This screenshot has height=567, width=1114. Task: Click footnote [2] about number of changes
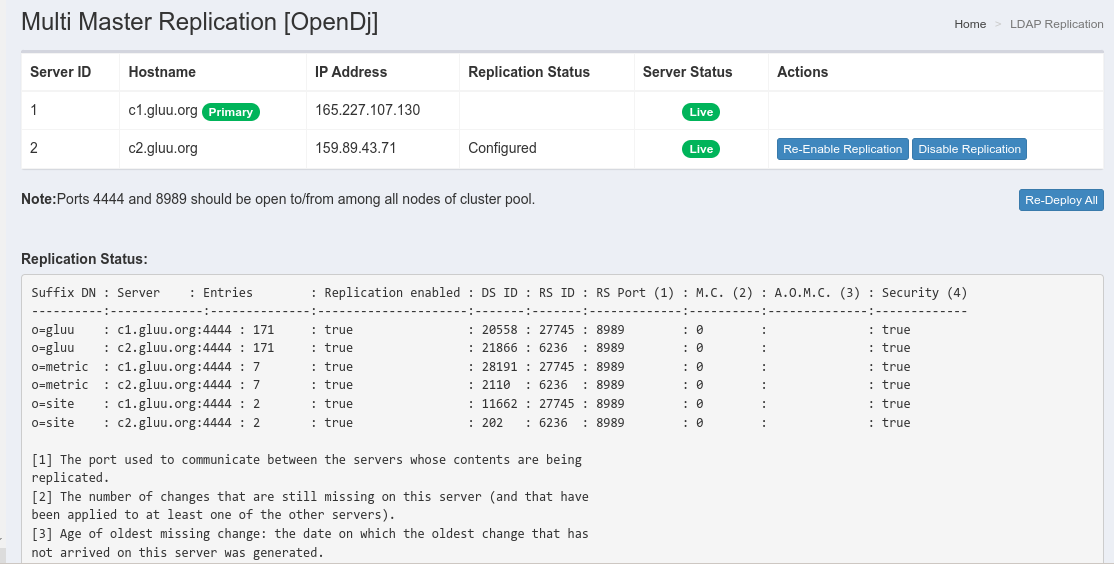click(310, 506)
